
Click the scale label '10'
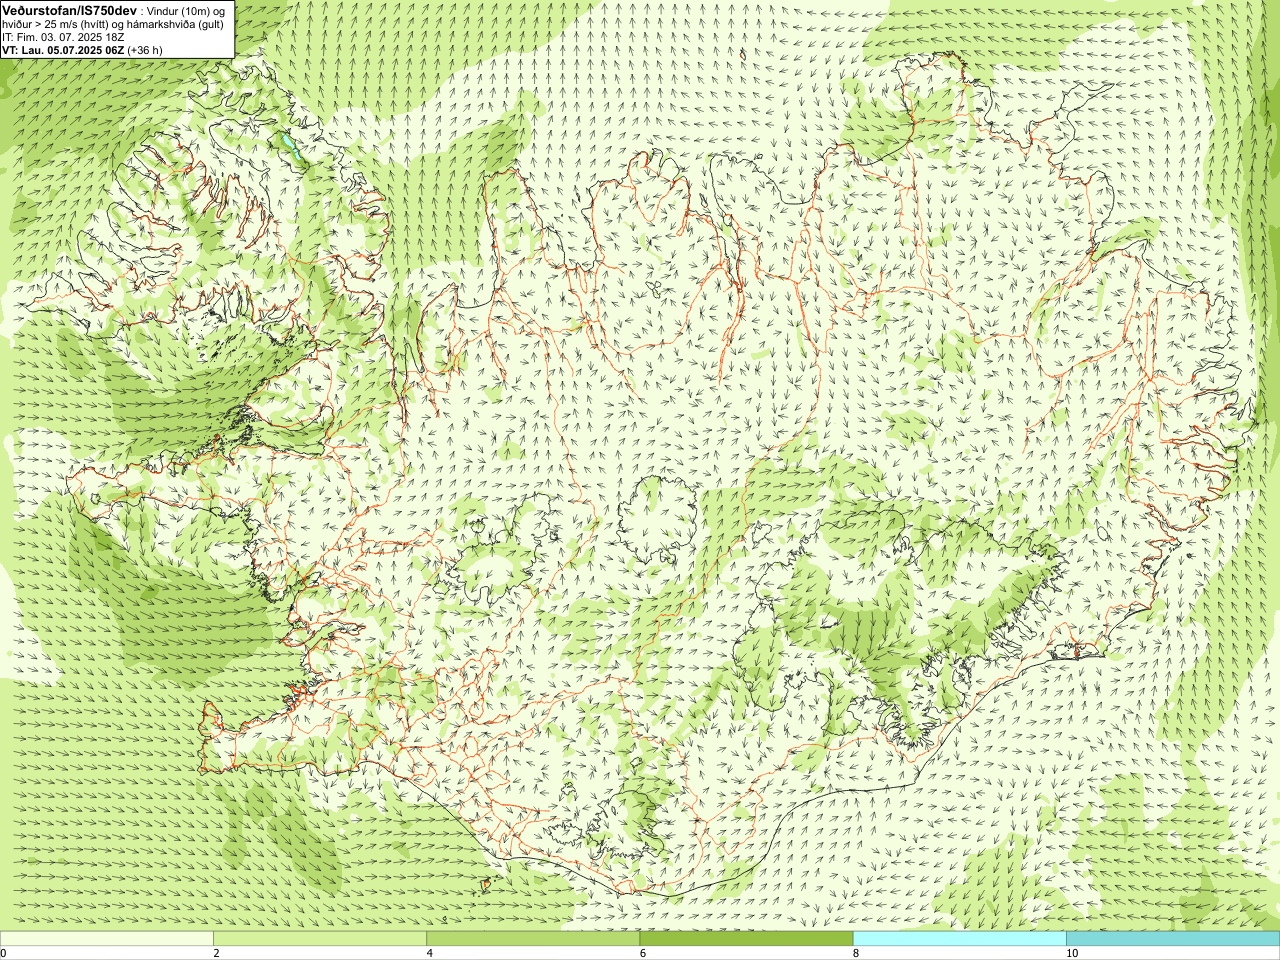[x=1071, y=953]
